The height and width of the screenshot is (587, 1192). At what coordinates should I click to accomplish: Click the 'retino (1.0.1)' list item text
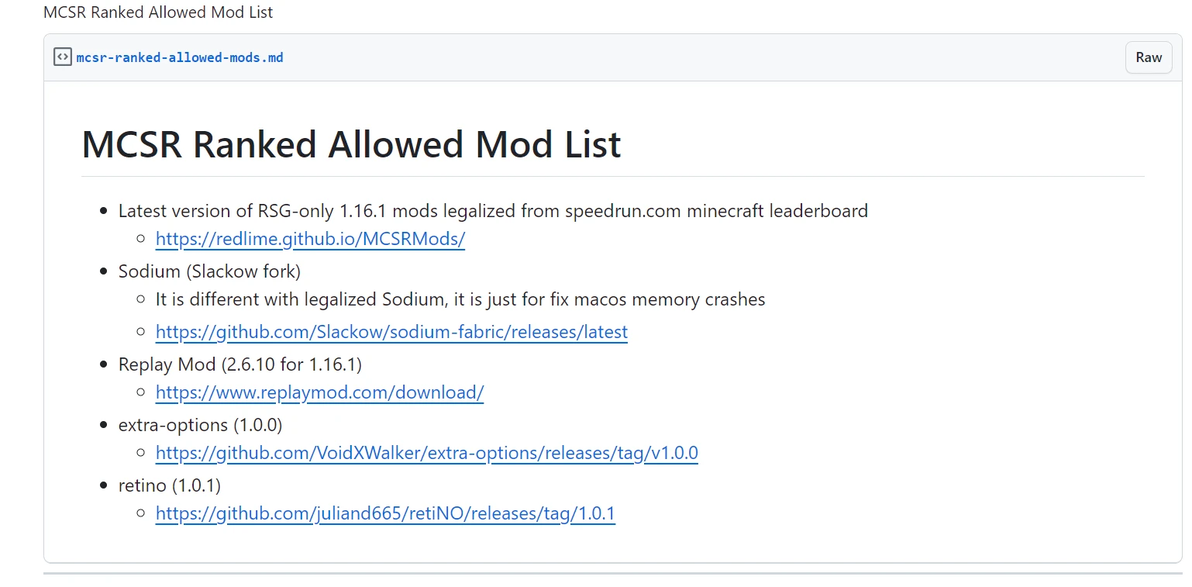[169, 486]
